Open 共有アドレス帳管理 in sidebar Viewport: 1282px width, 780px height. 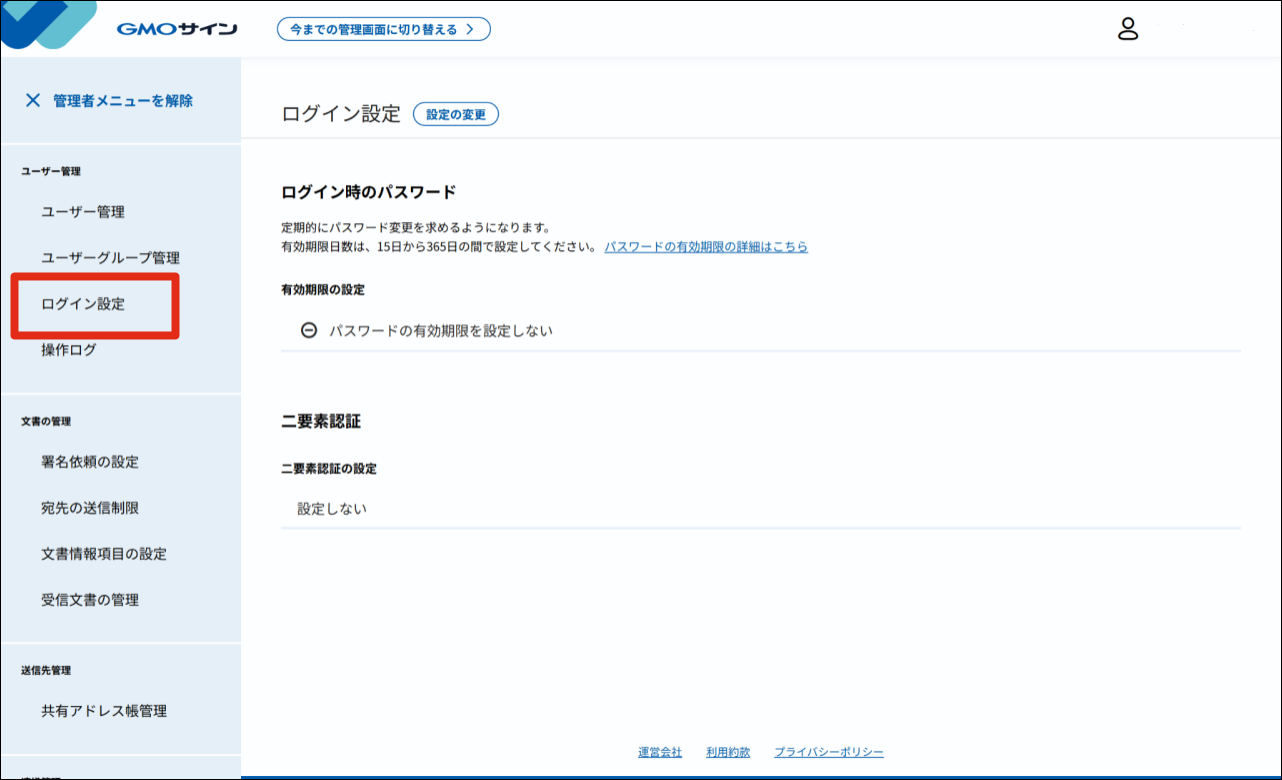pyautogui.click(x=104, y=711)
